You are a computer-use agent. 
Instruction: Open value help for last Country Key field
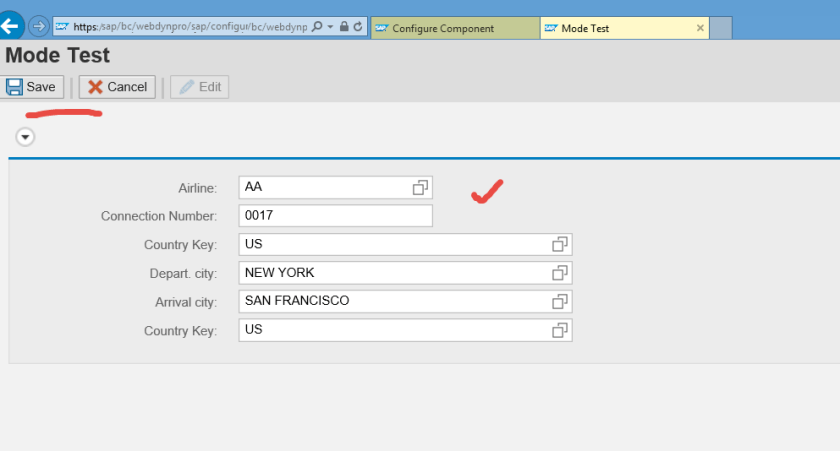coord(560,329)
